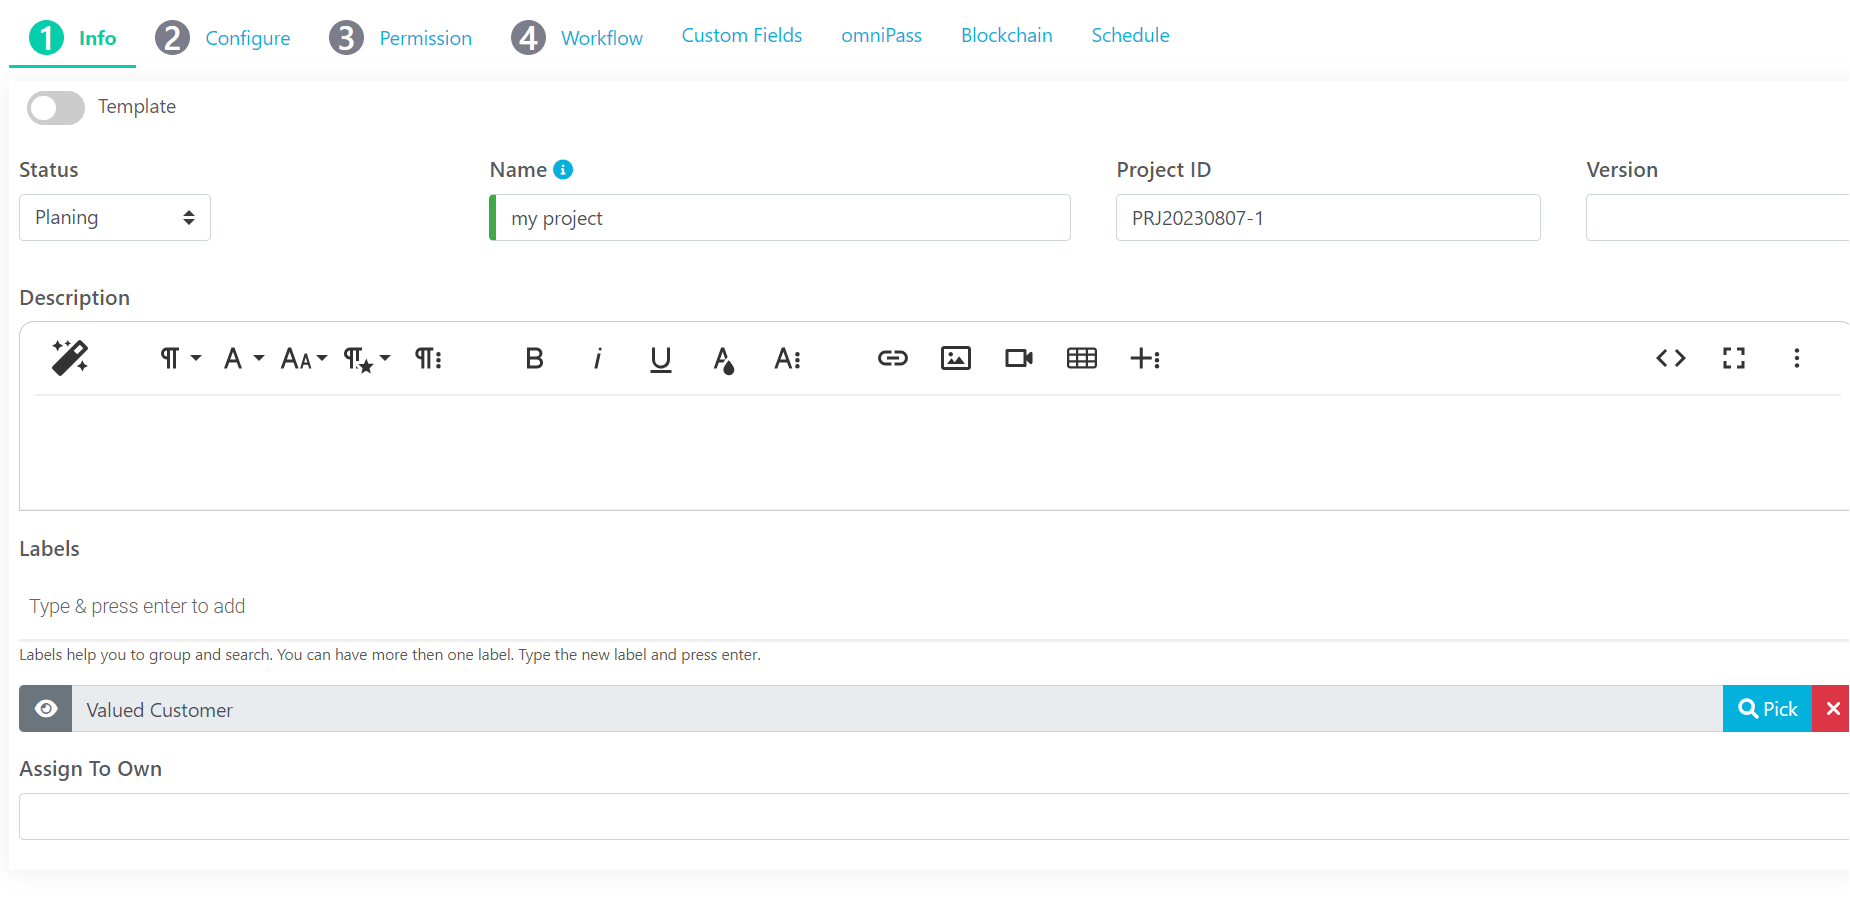Select the Magic Wand formatting tool
1850x923 pixels.
pyautogui.click(x=70, y=358)
